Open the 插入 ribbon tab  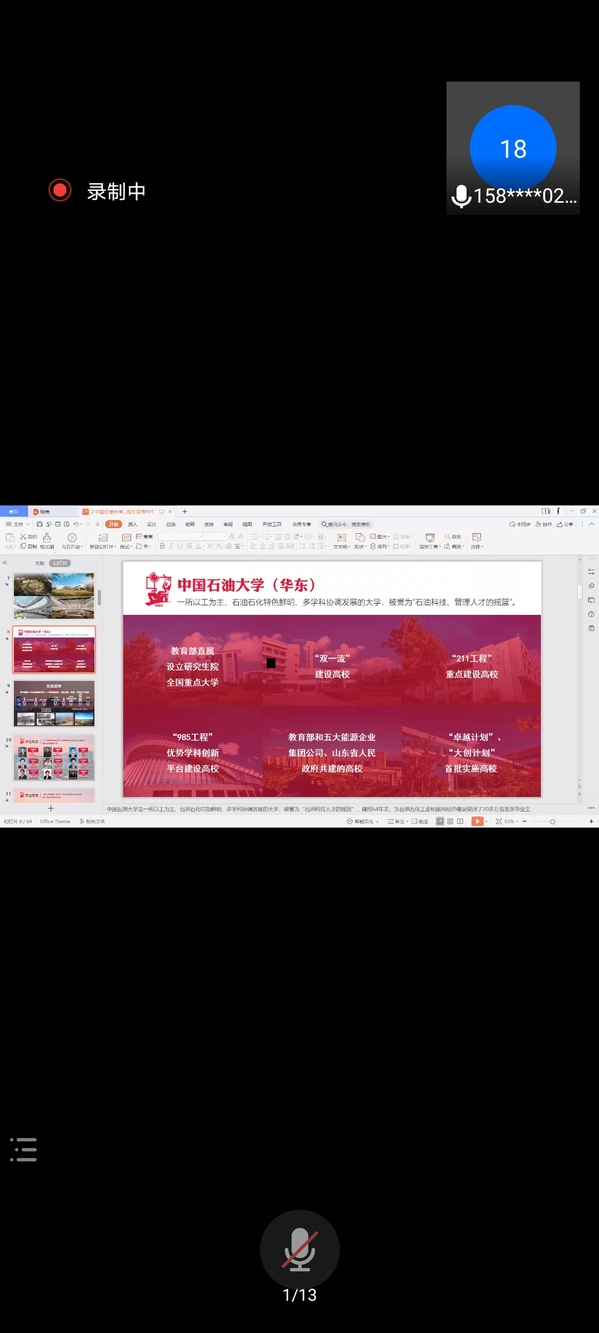pyautogui.click(x=133, y=524)
